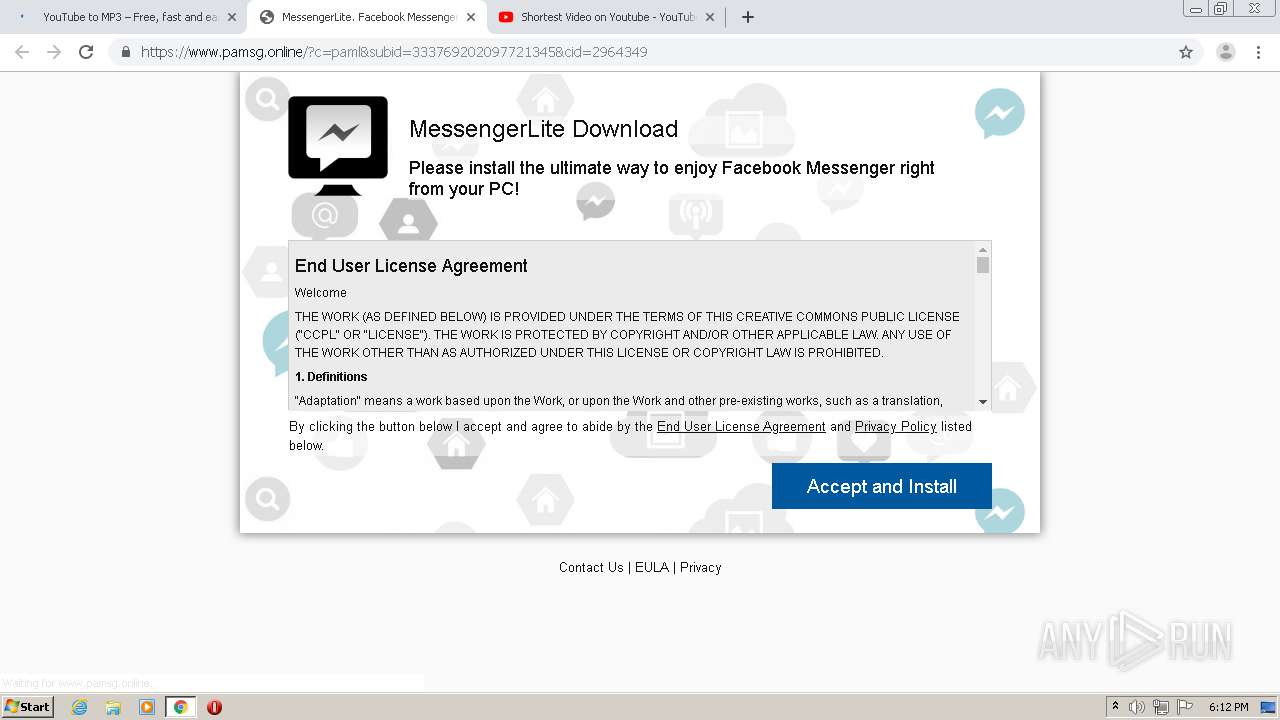Open the EULA footer link

click(651, 567)
